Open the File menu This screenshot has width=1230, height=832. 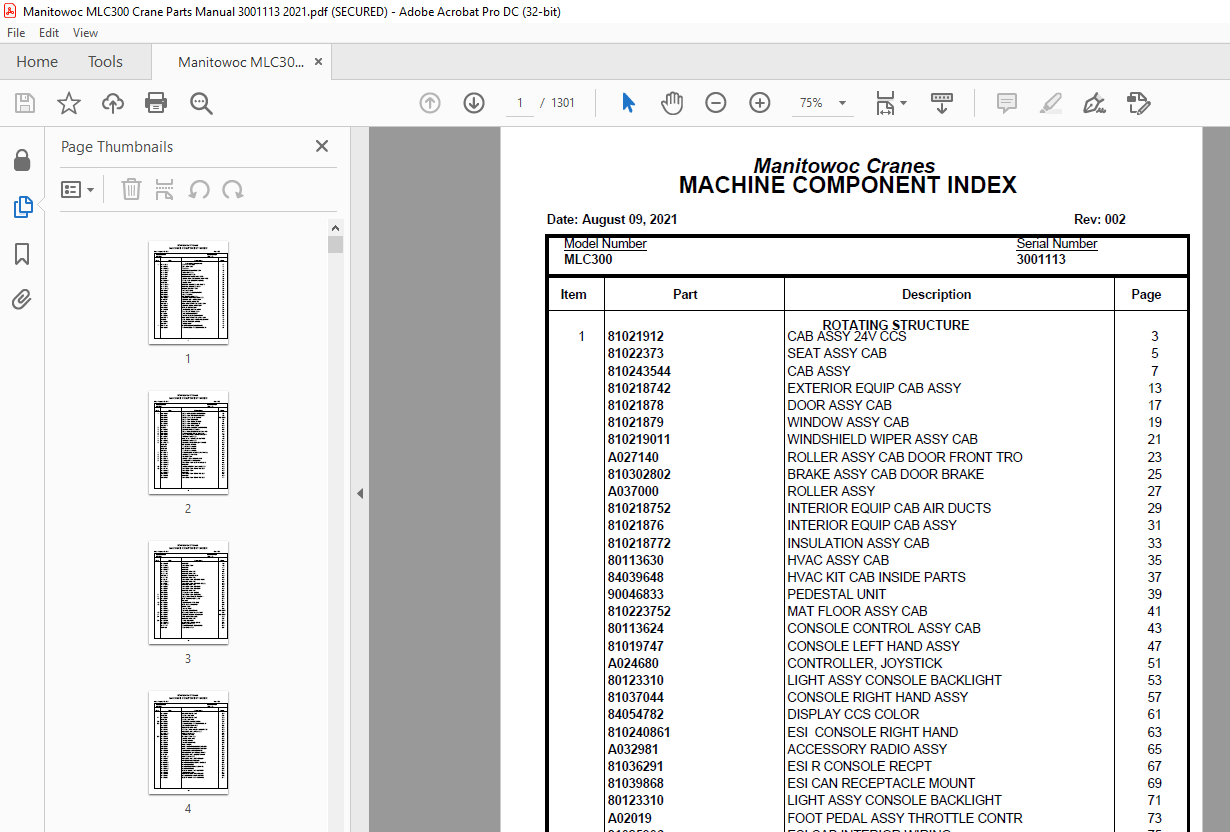(x=16, y=33)
